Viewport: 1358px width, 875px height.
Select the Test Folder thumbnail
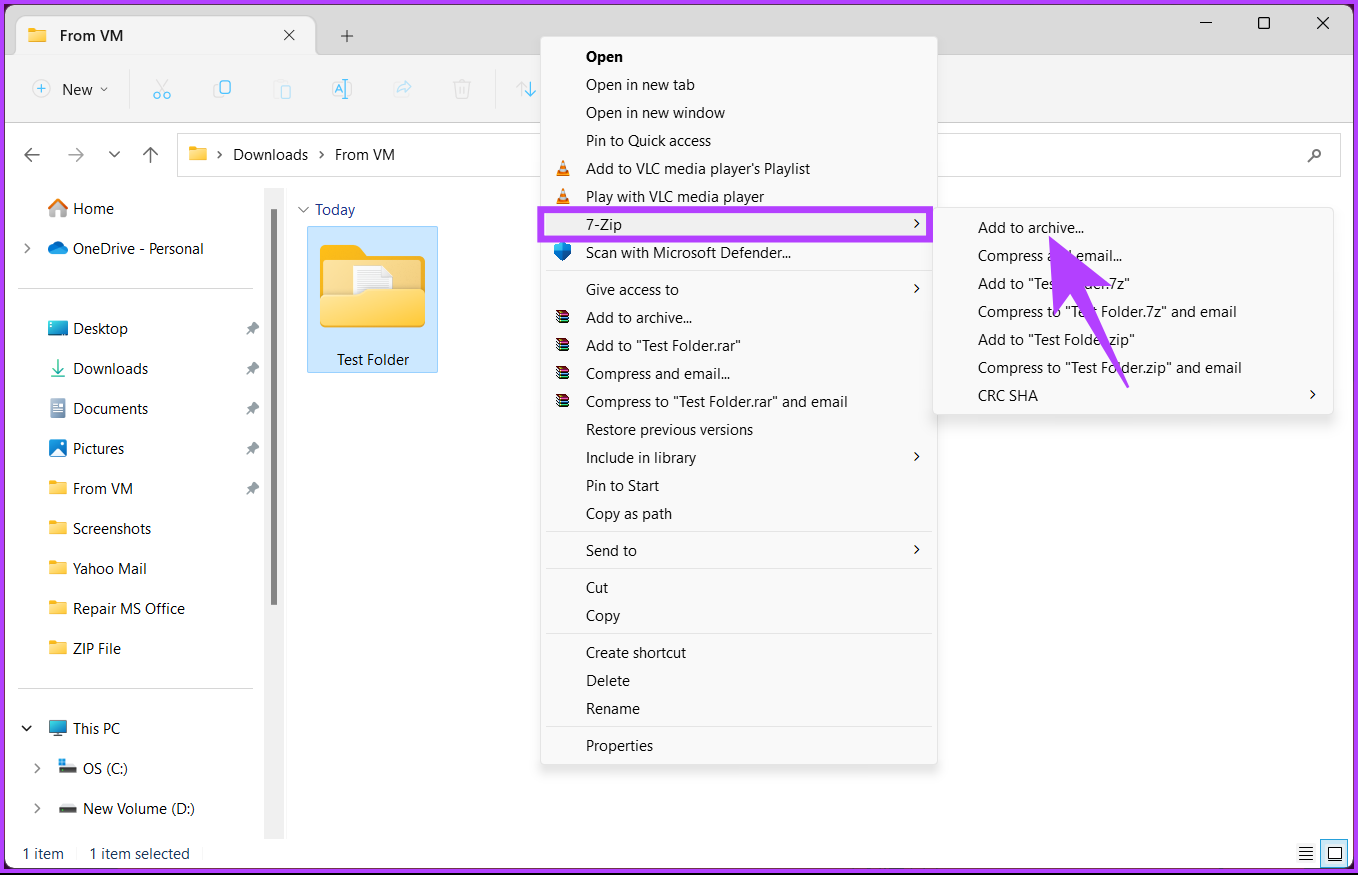372,299
